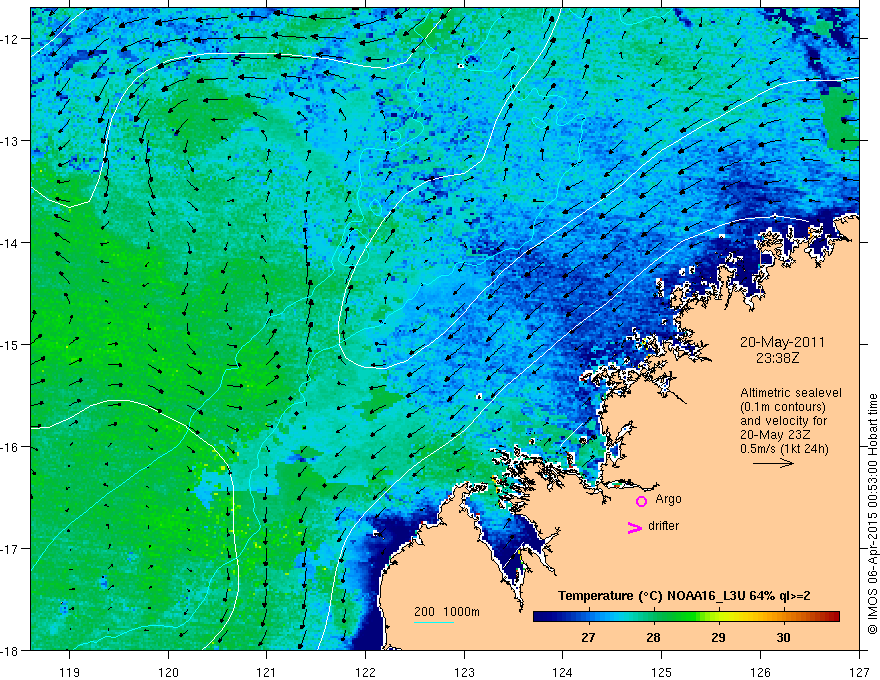The image size is (880, 680).
Task: Click the longitude axis label 121
Action: [x=267, y=672]
